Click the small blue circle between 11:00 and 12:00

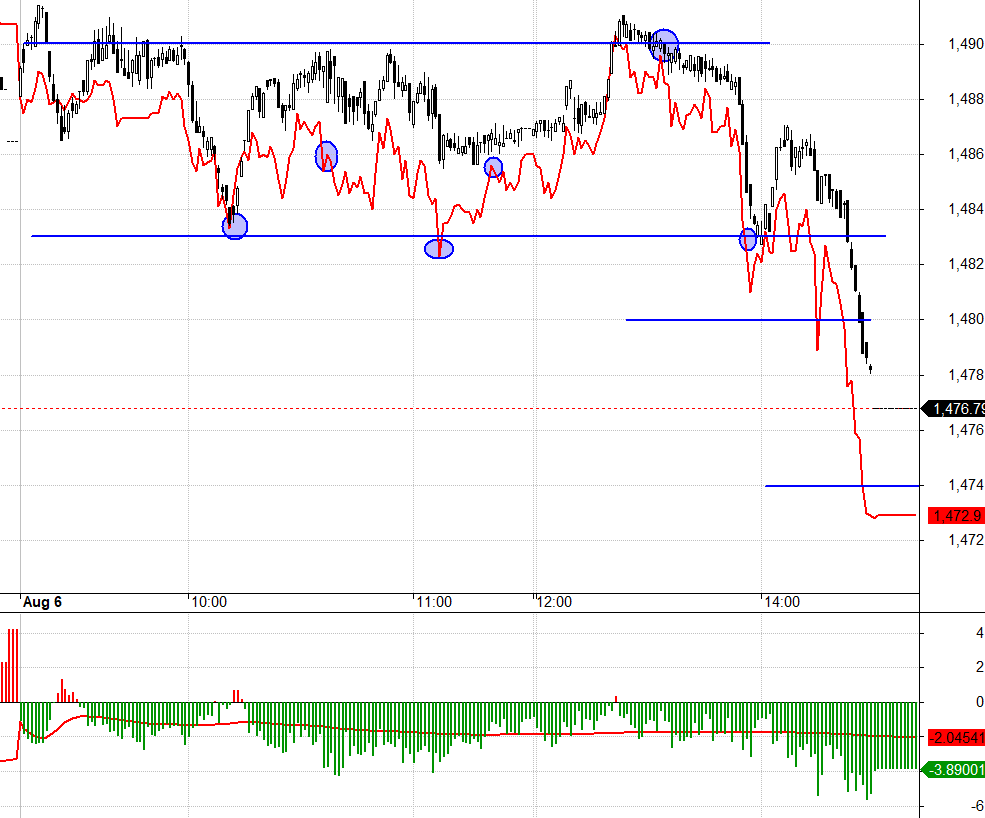click(493, 167)
